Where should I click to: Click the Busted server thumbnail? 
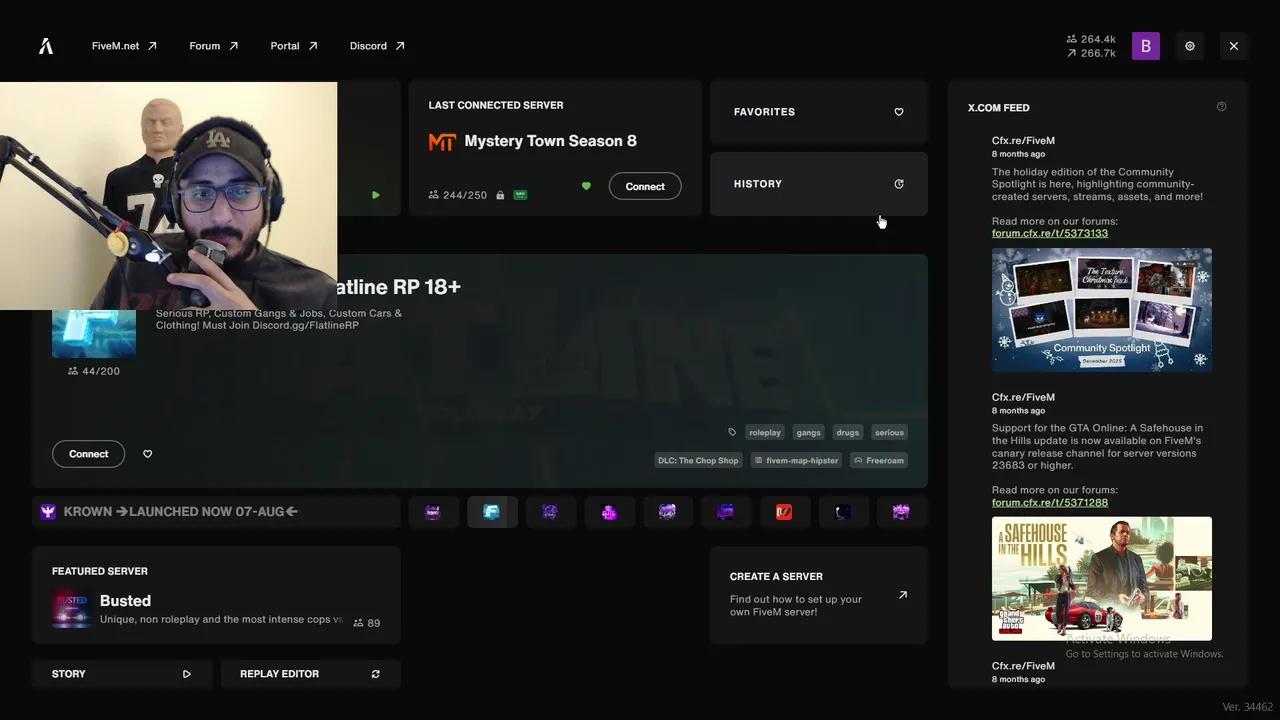coord(72,609)
